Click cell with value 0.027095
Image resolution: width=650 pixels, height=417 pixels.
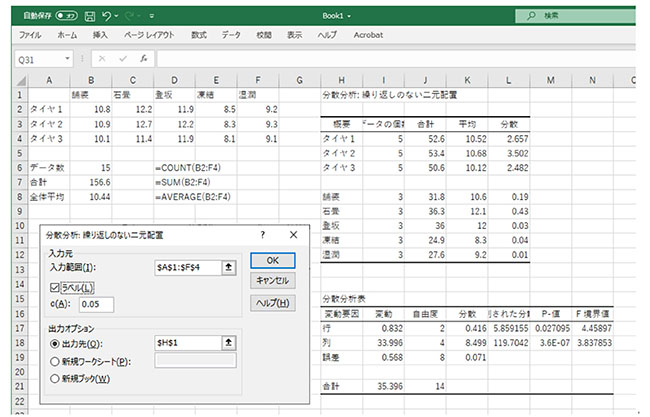click(x=551, y=328)
